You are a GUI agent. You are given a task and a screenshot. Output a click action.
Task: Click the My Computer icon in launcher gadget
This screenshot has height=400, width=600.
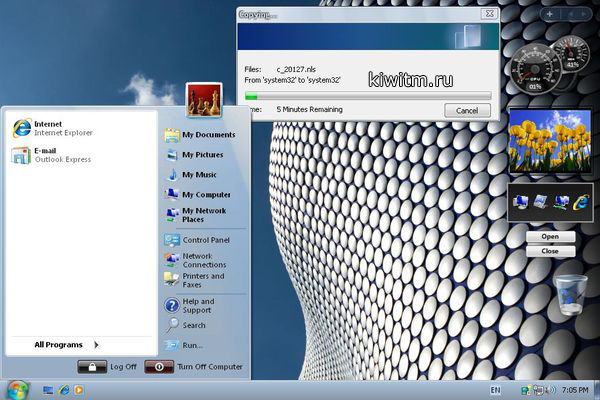[x=520, y=202]
